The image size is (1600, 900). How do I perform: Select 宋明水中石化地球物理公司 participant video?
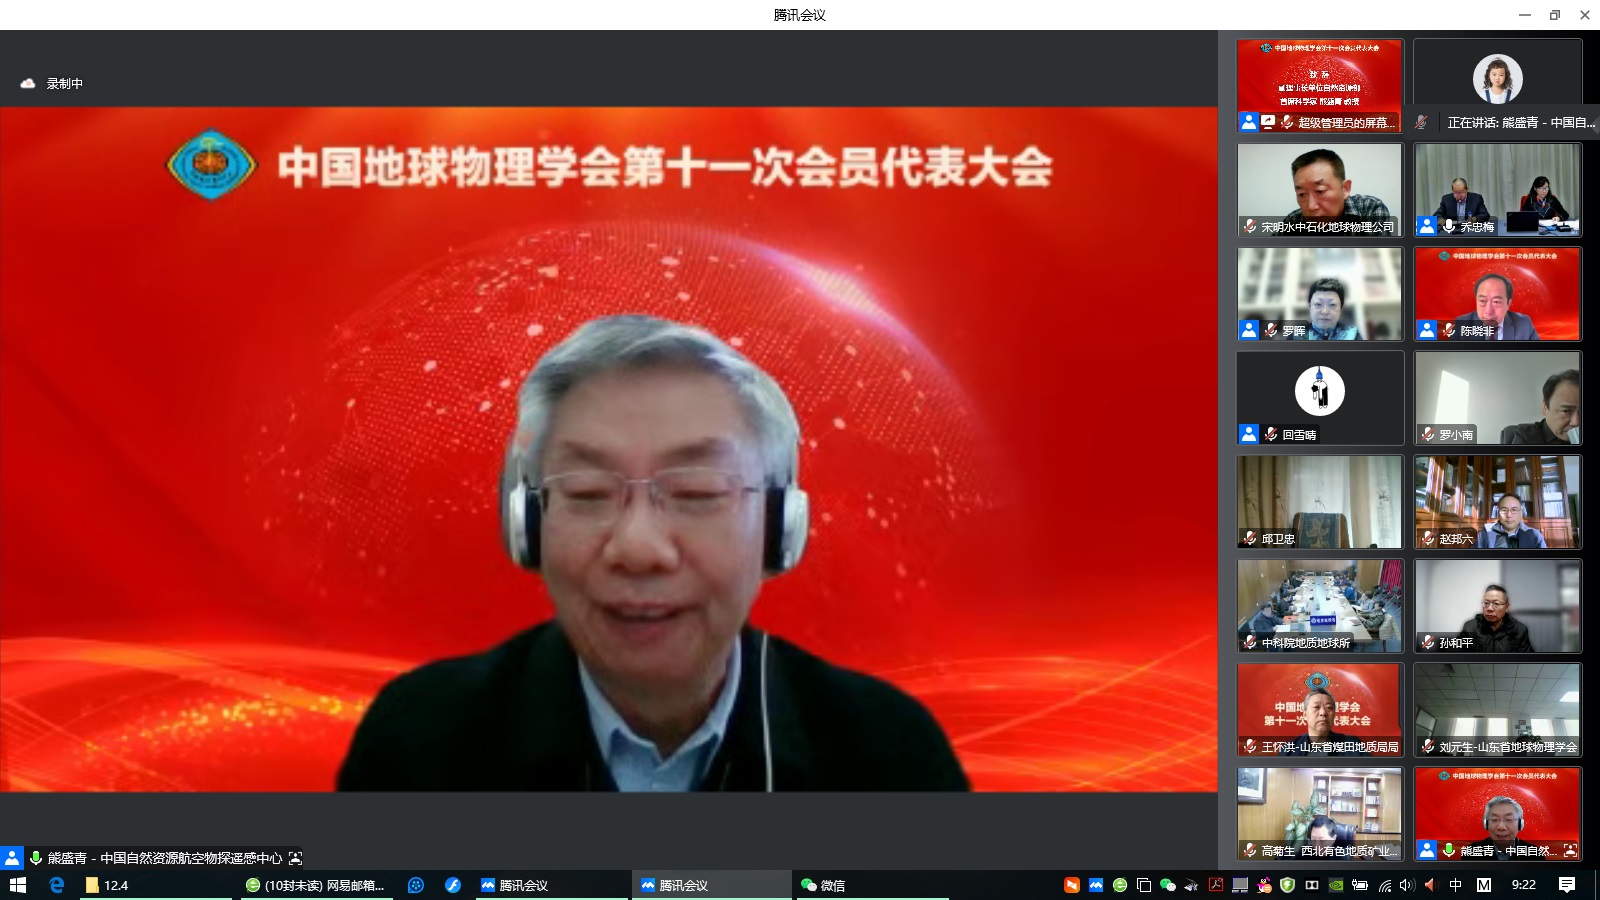click(1320, 190)
